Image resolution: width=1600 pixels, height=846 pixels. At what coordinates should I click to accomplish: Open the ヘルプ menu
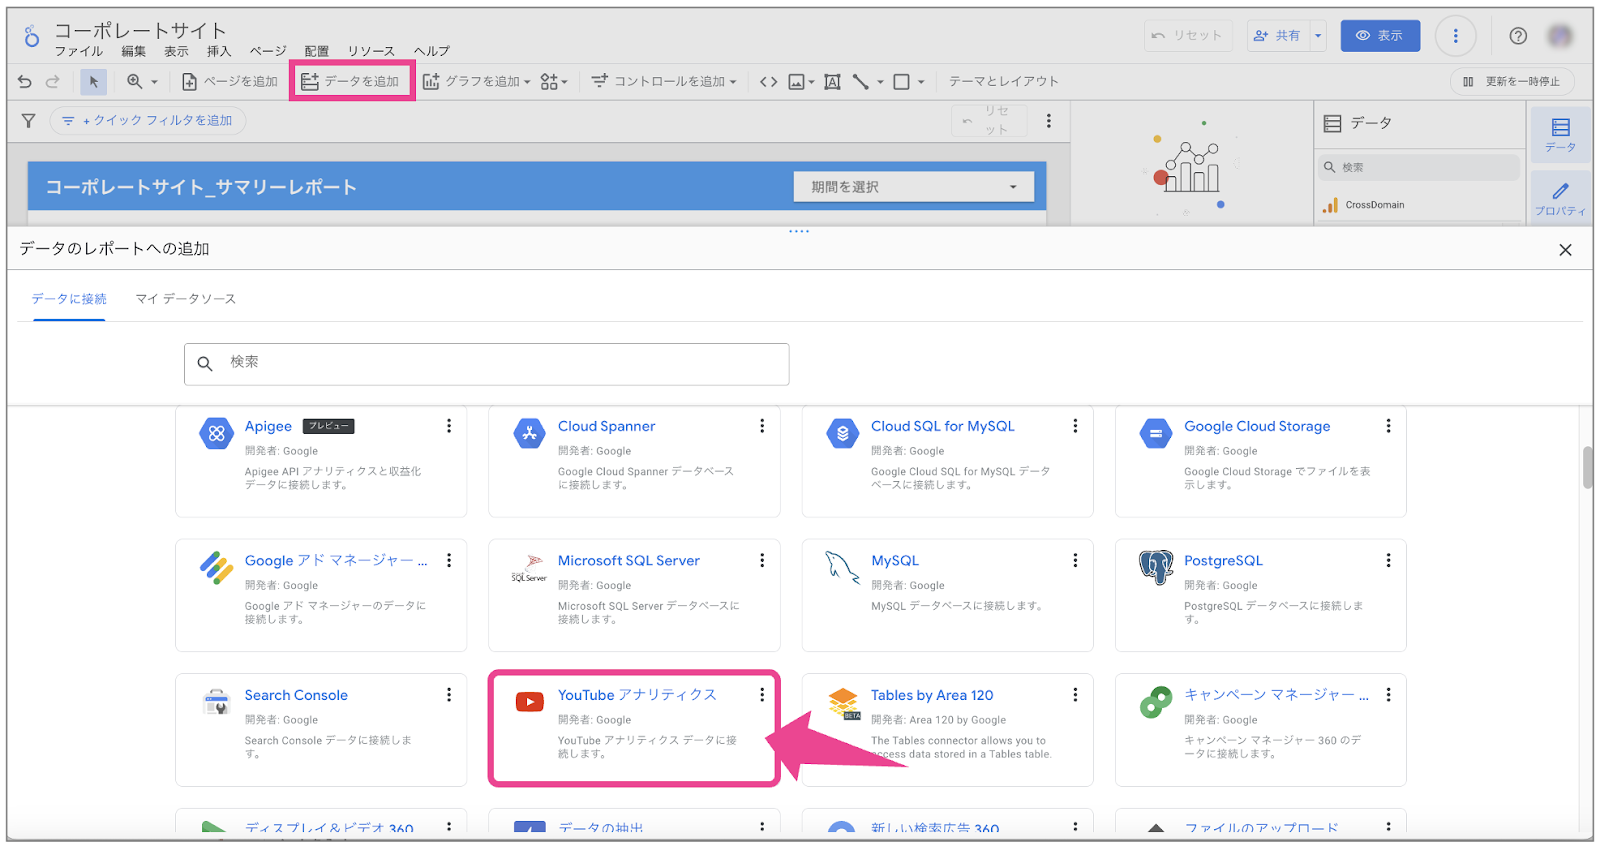point(432,52)
